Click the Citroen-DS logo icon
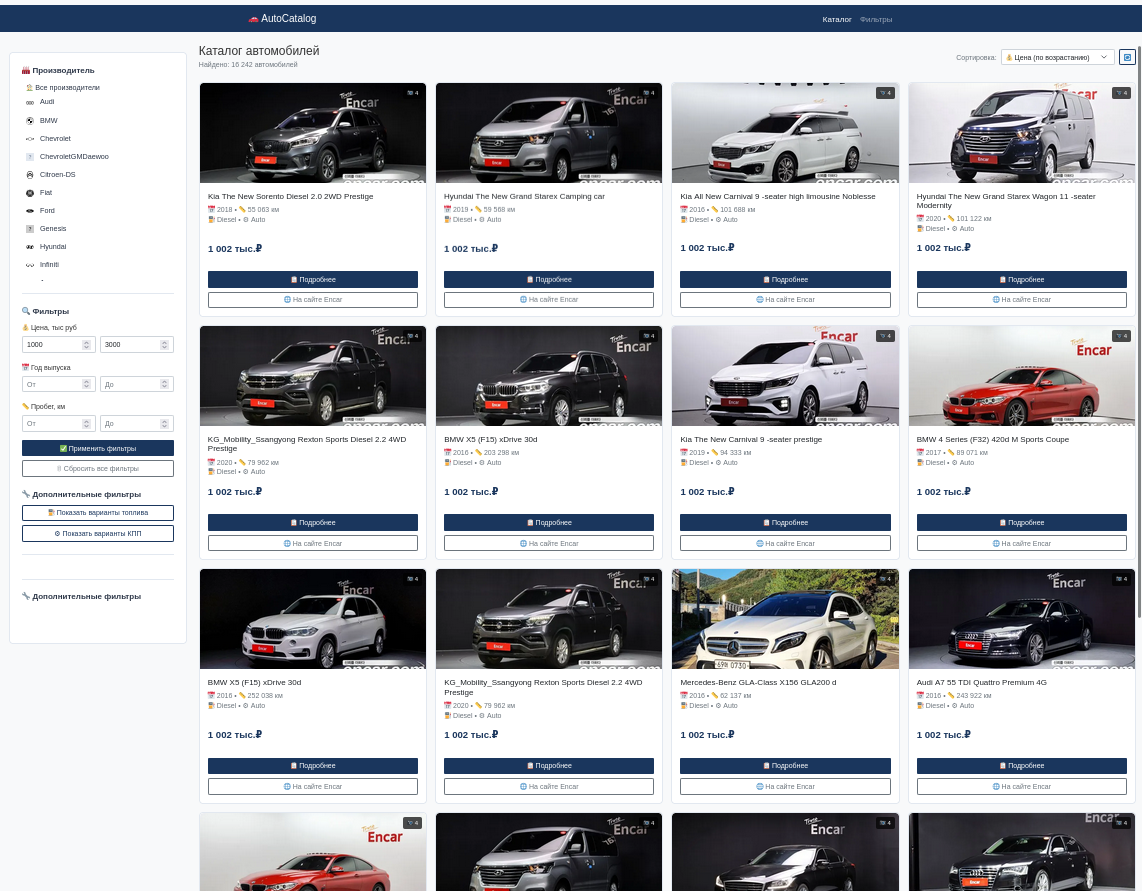1142x891 pixels. click(x=30, y=175)
